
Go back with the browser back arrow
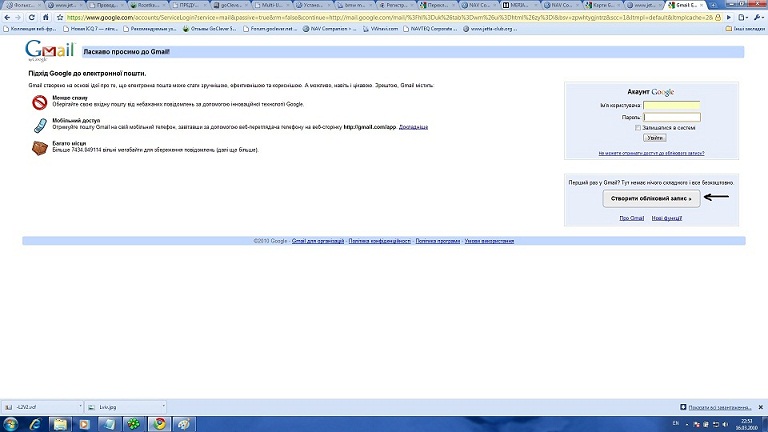(x=7, y=17)
